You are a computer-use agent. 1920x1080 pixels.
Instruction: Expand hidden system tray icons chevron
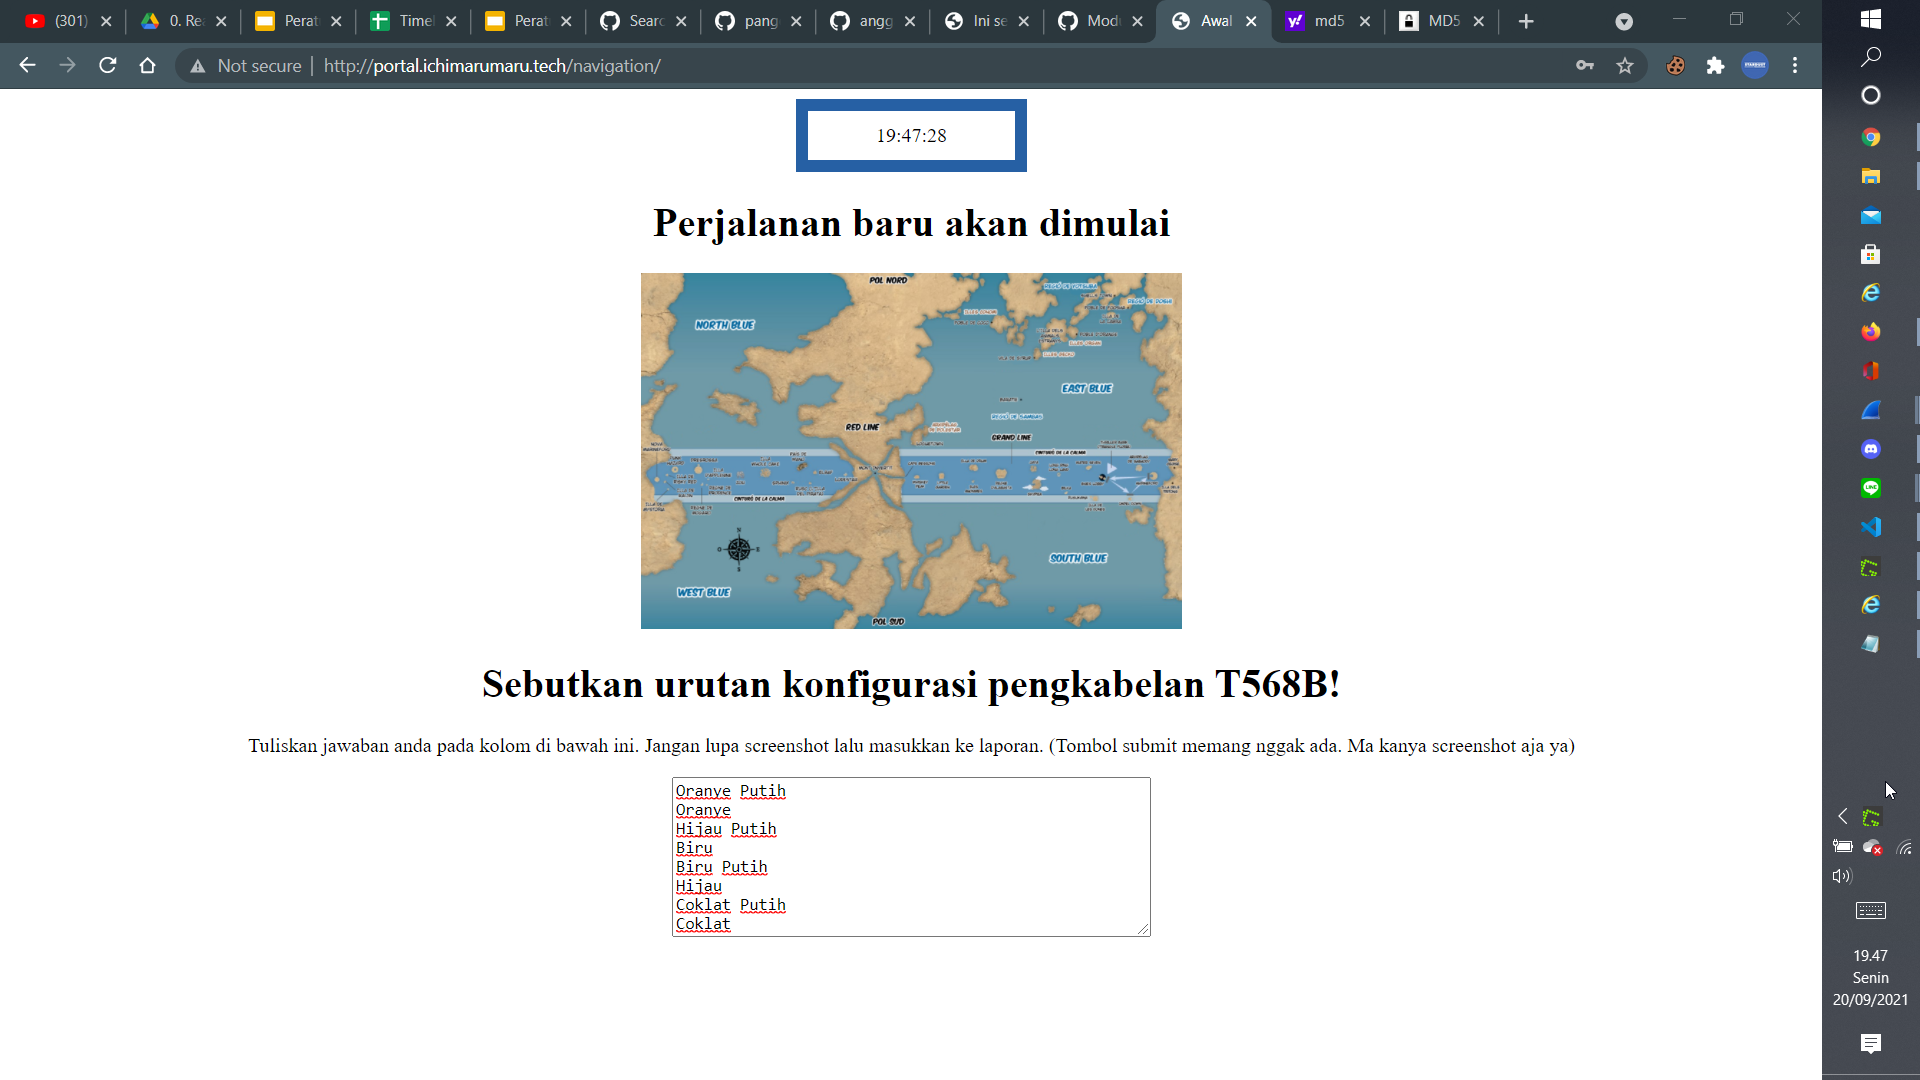pyautogui.click(x=1843, y=817)
